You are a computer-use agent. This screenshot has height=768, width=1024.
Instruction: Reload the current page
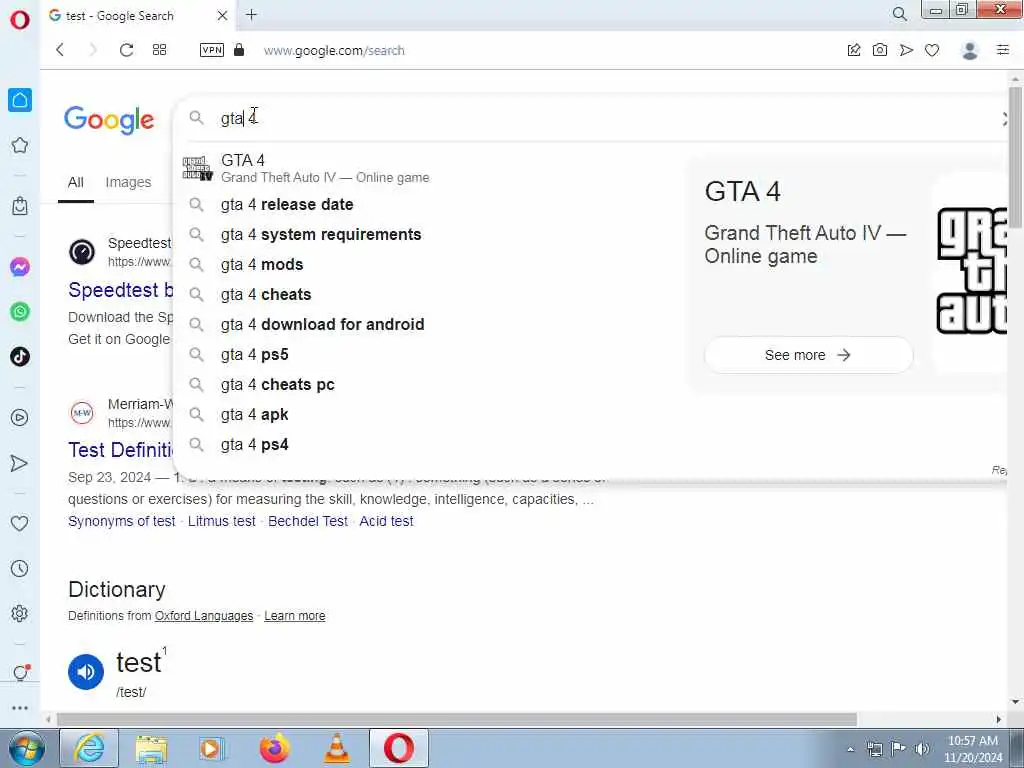(x=127, y=50)
